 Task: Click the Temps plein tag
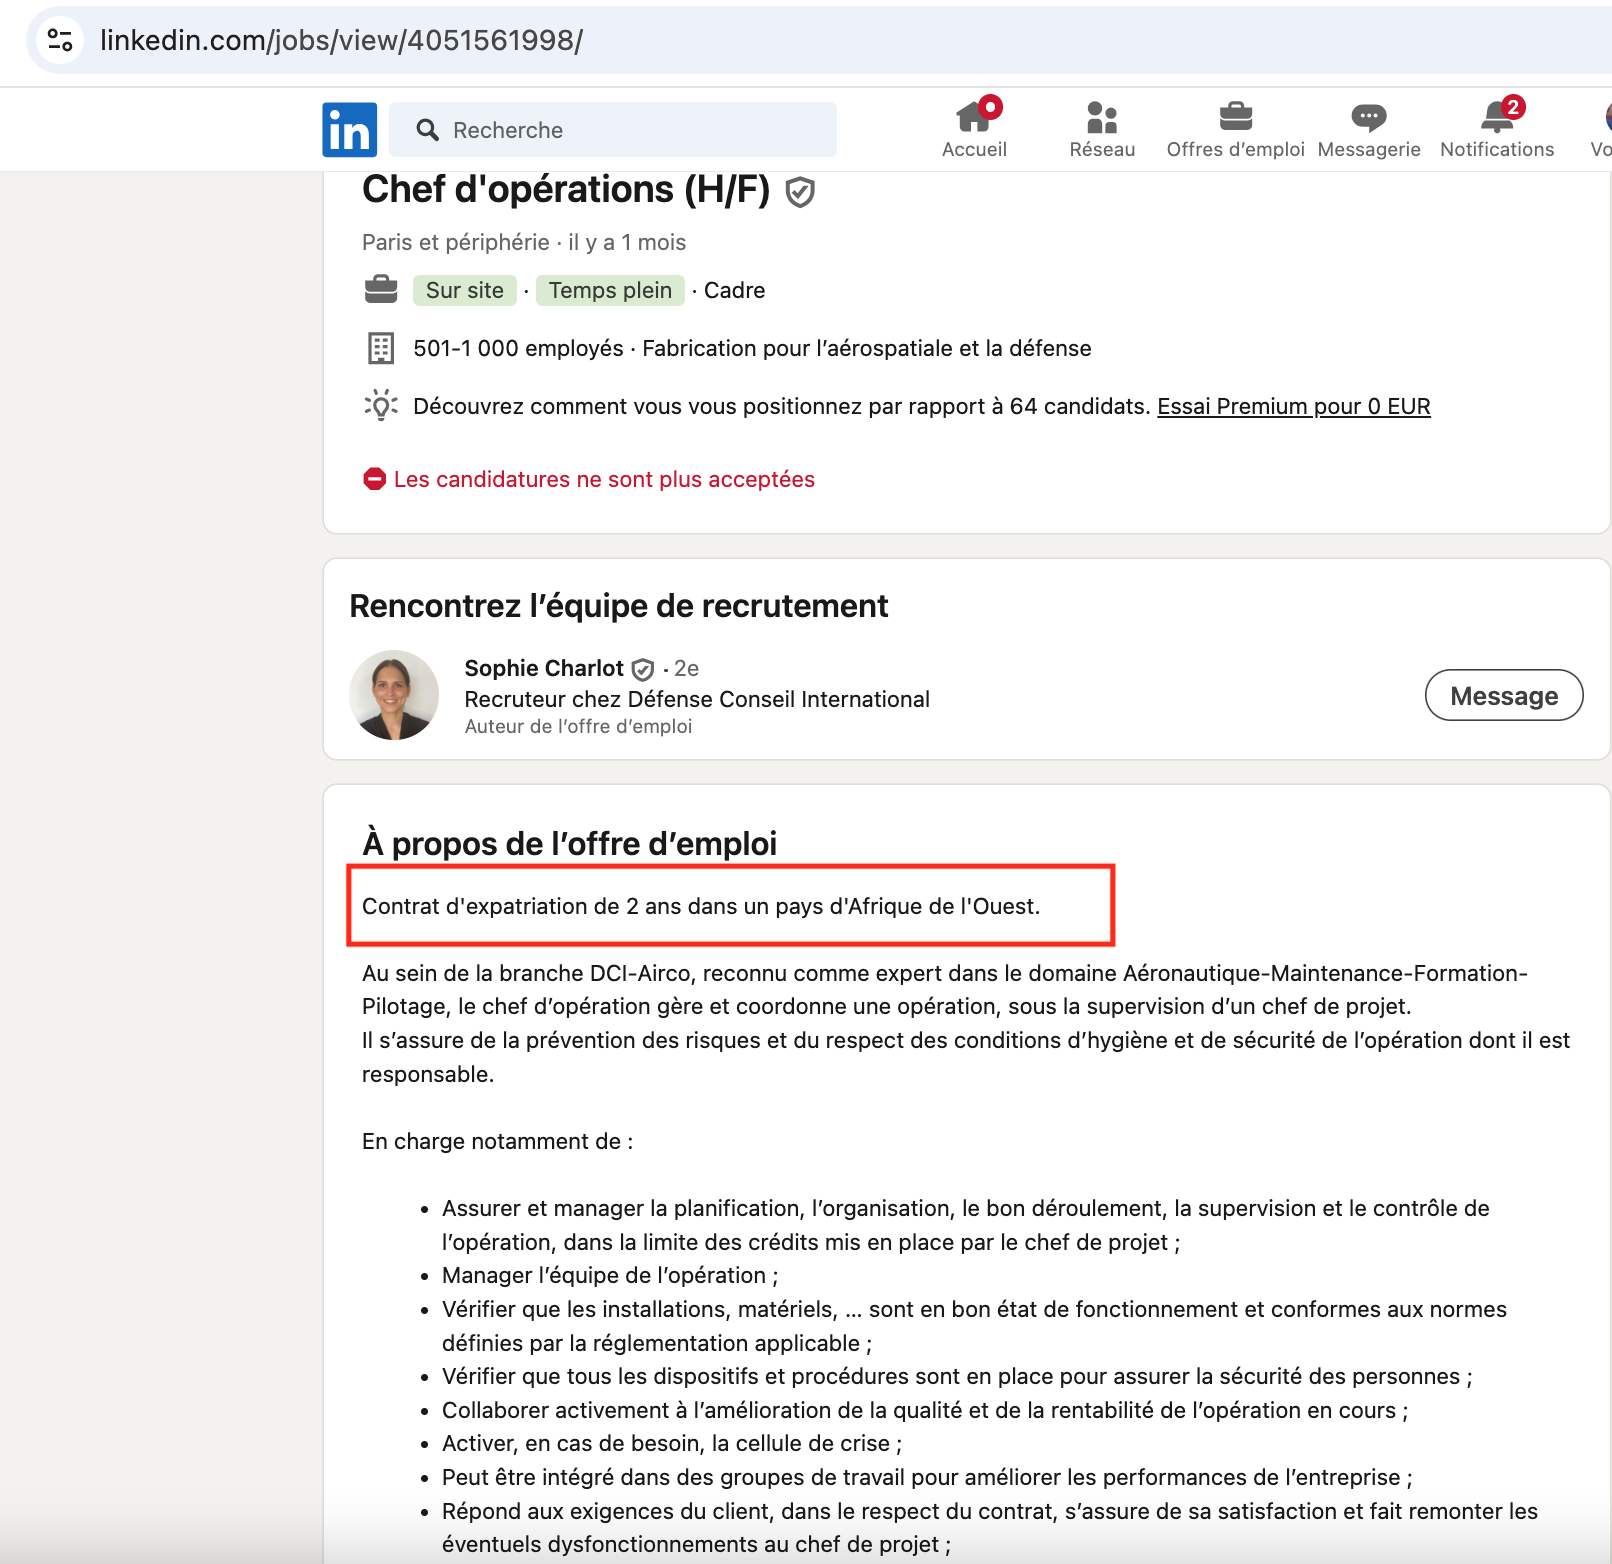point(610,290)
